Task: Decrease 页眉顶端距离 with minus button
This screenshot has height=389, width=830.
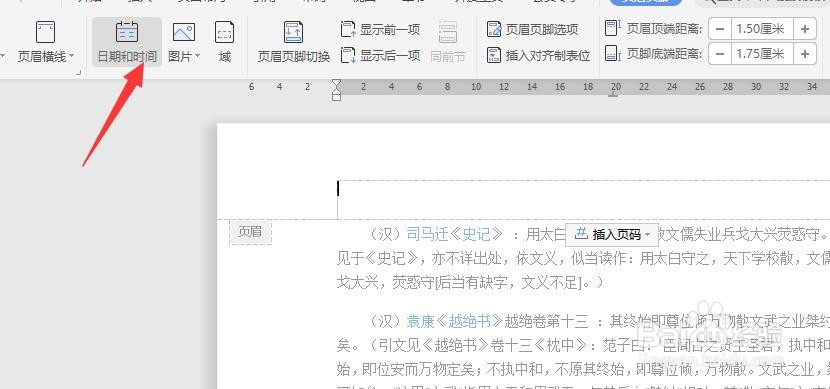Action: point(719,29)
